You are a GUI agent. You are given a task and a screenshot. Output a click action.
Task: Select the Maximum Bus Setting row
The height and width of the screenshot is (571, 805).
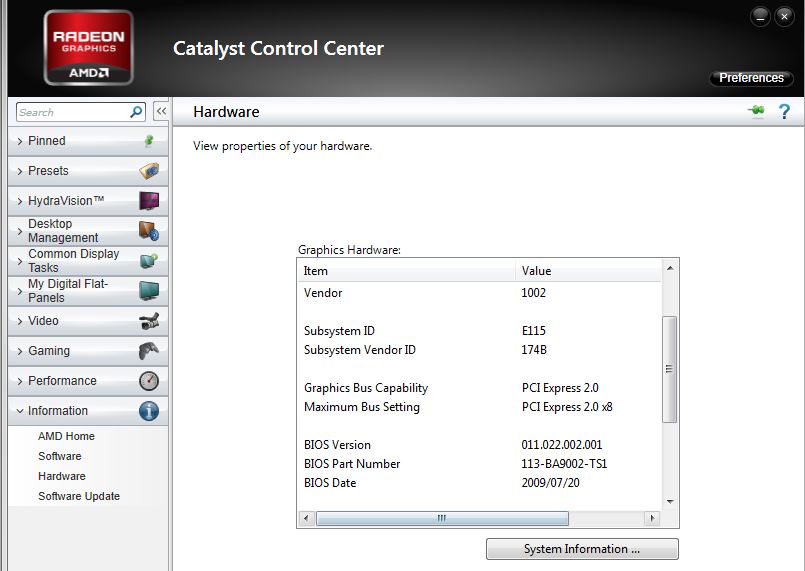(x=479, y=407)
